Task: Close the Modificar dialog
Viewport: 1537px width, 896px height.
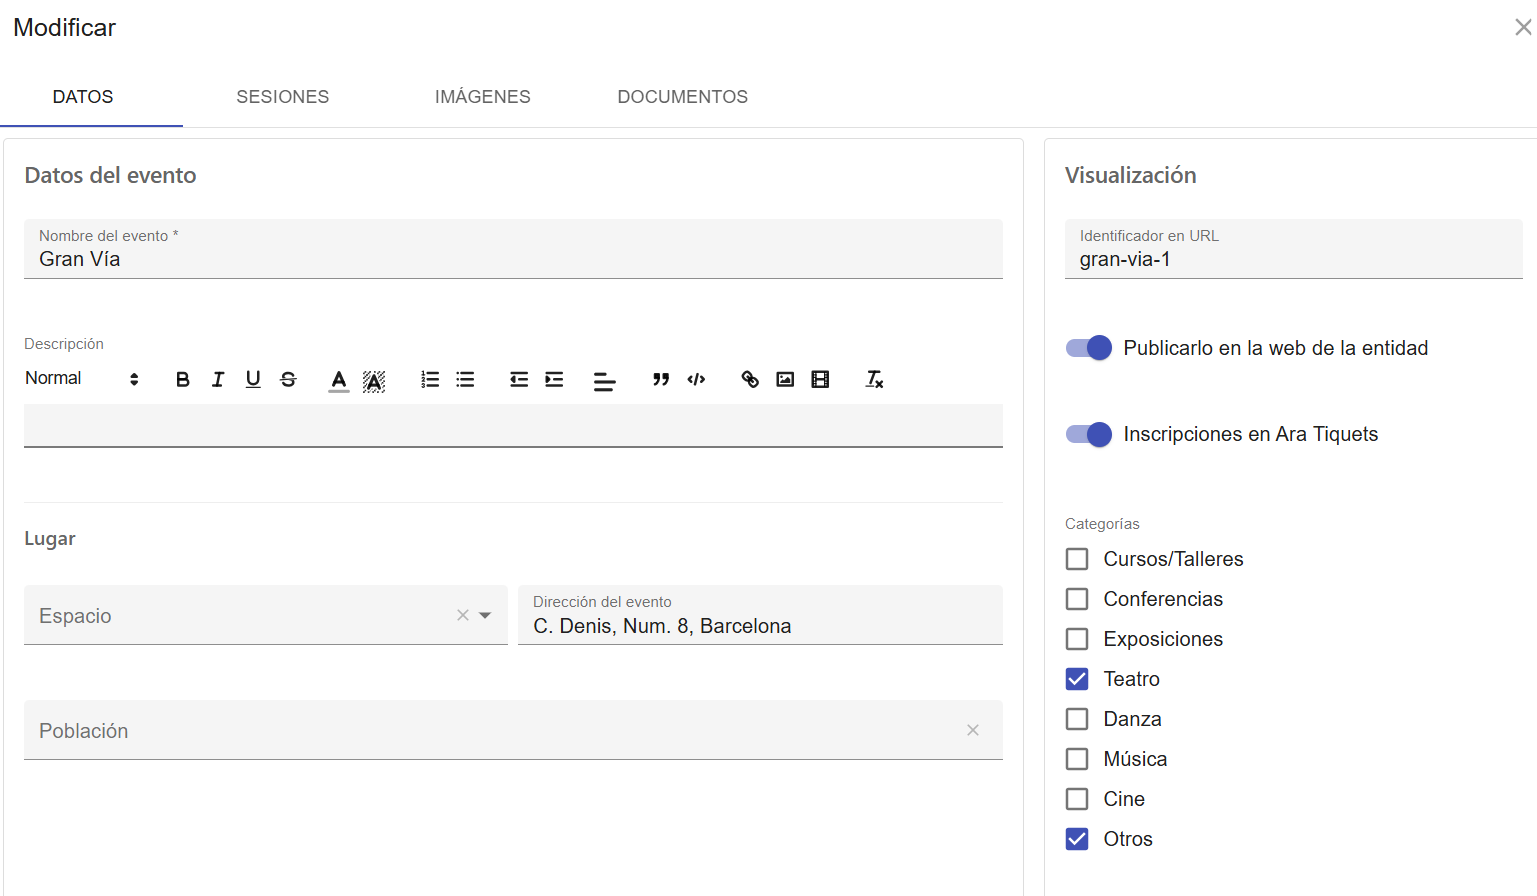Action: click(1523, 27)
